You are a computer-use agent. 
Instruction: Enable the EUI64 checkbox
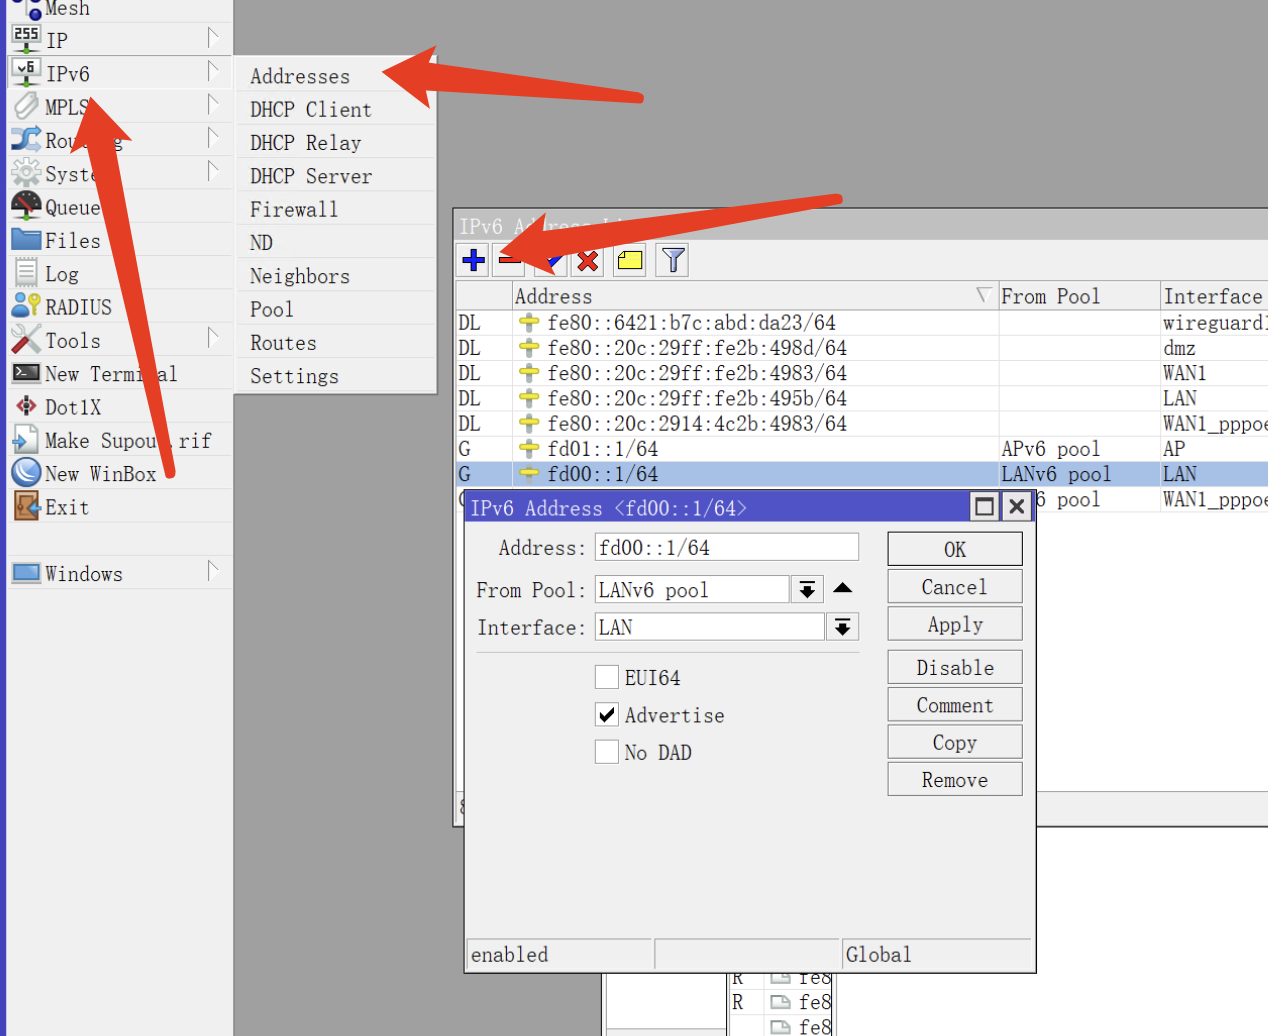point(607,677)
